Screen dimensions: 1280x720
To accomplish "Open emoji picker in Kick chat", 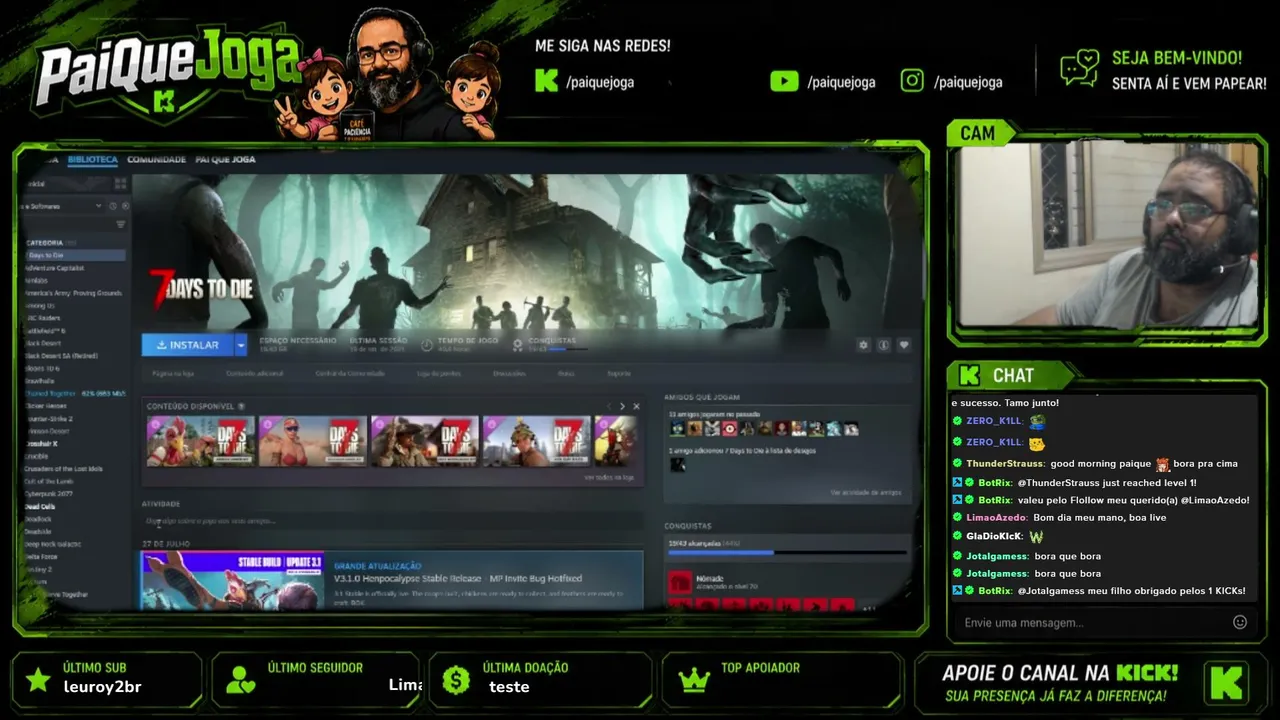I will (1240, 622).
